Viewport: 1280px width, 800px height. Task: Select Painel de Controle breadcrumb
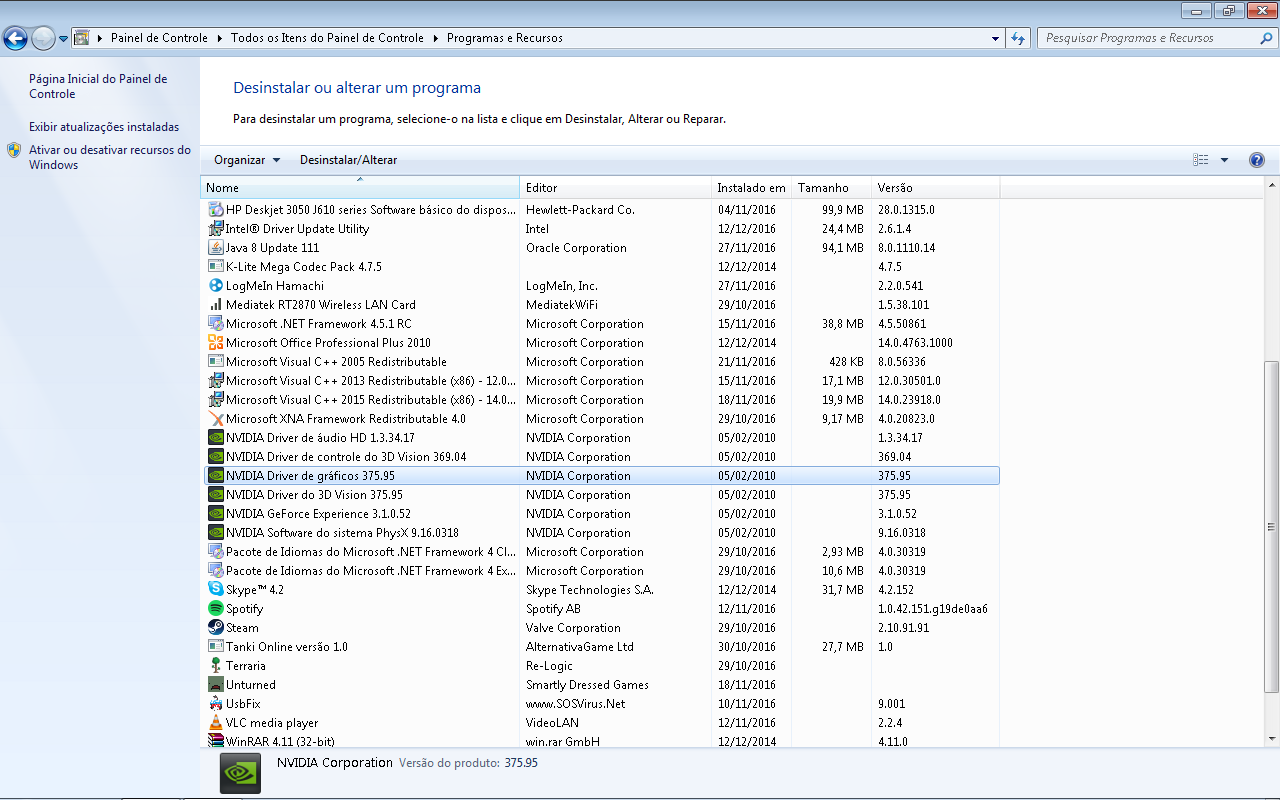[159, 38]
